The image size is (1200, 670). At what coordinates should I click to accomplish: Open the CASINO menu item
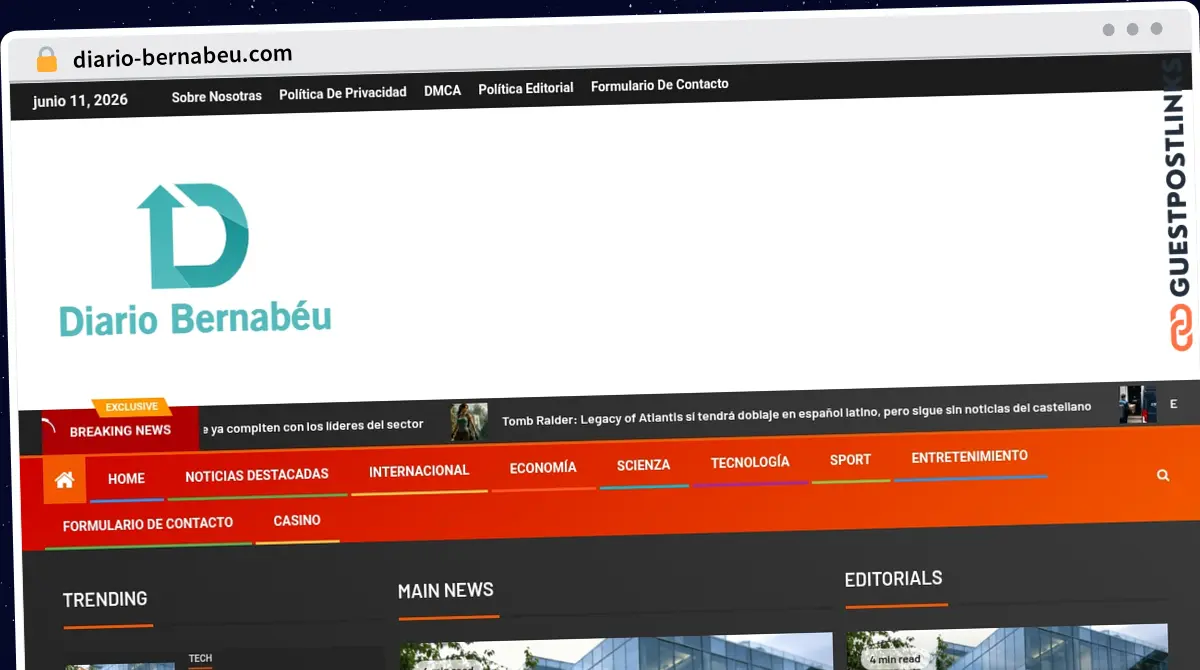[297, 520]
